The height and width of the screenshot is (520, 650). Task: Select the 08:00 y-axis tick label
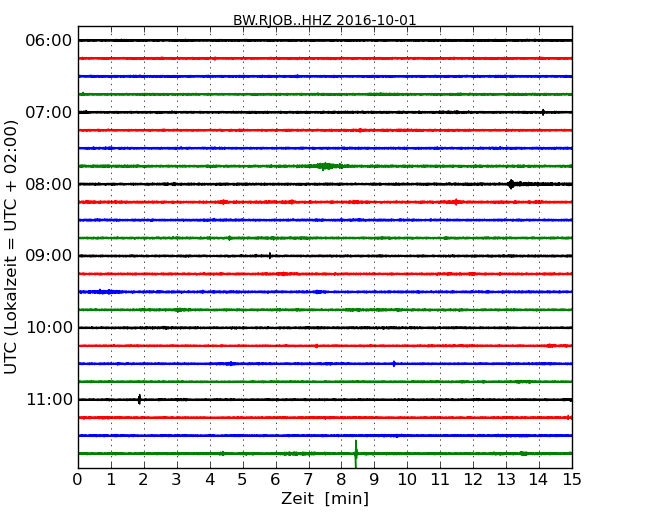49,184
